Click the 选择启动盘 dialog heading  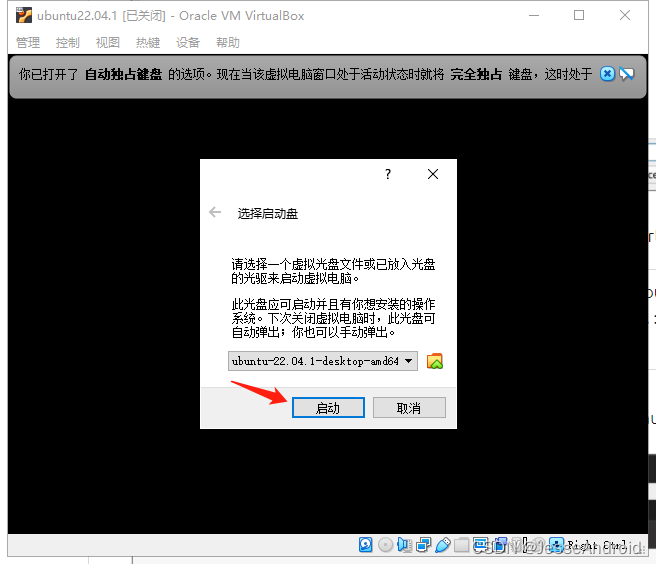268,213
